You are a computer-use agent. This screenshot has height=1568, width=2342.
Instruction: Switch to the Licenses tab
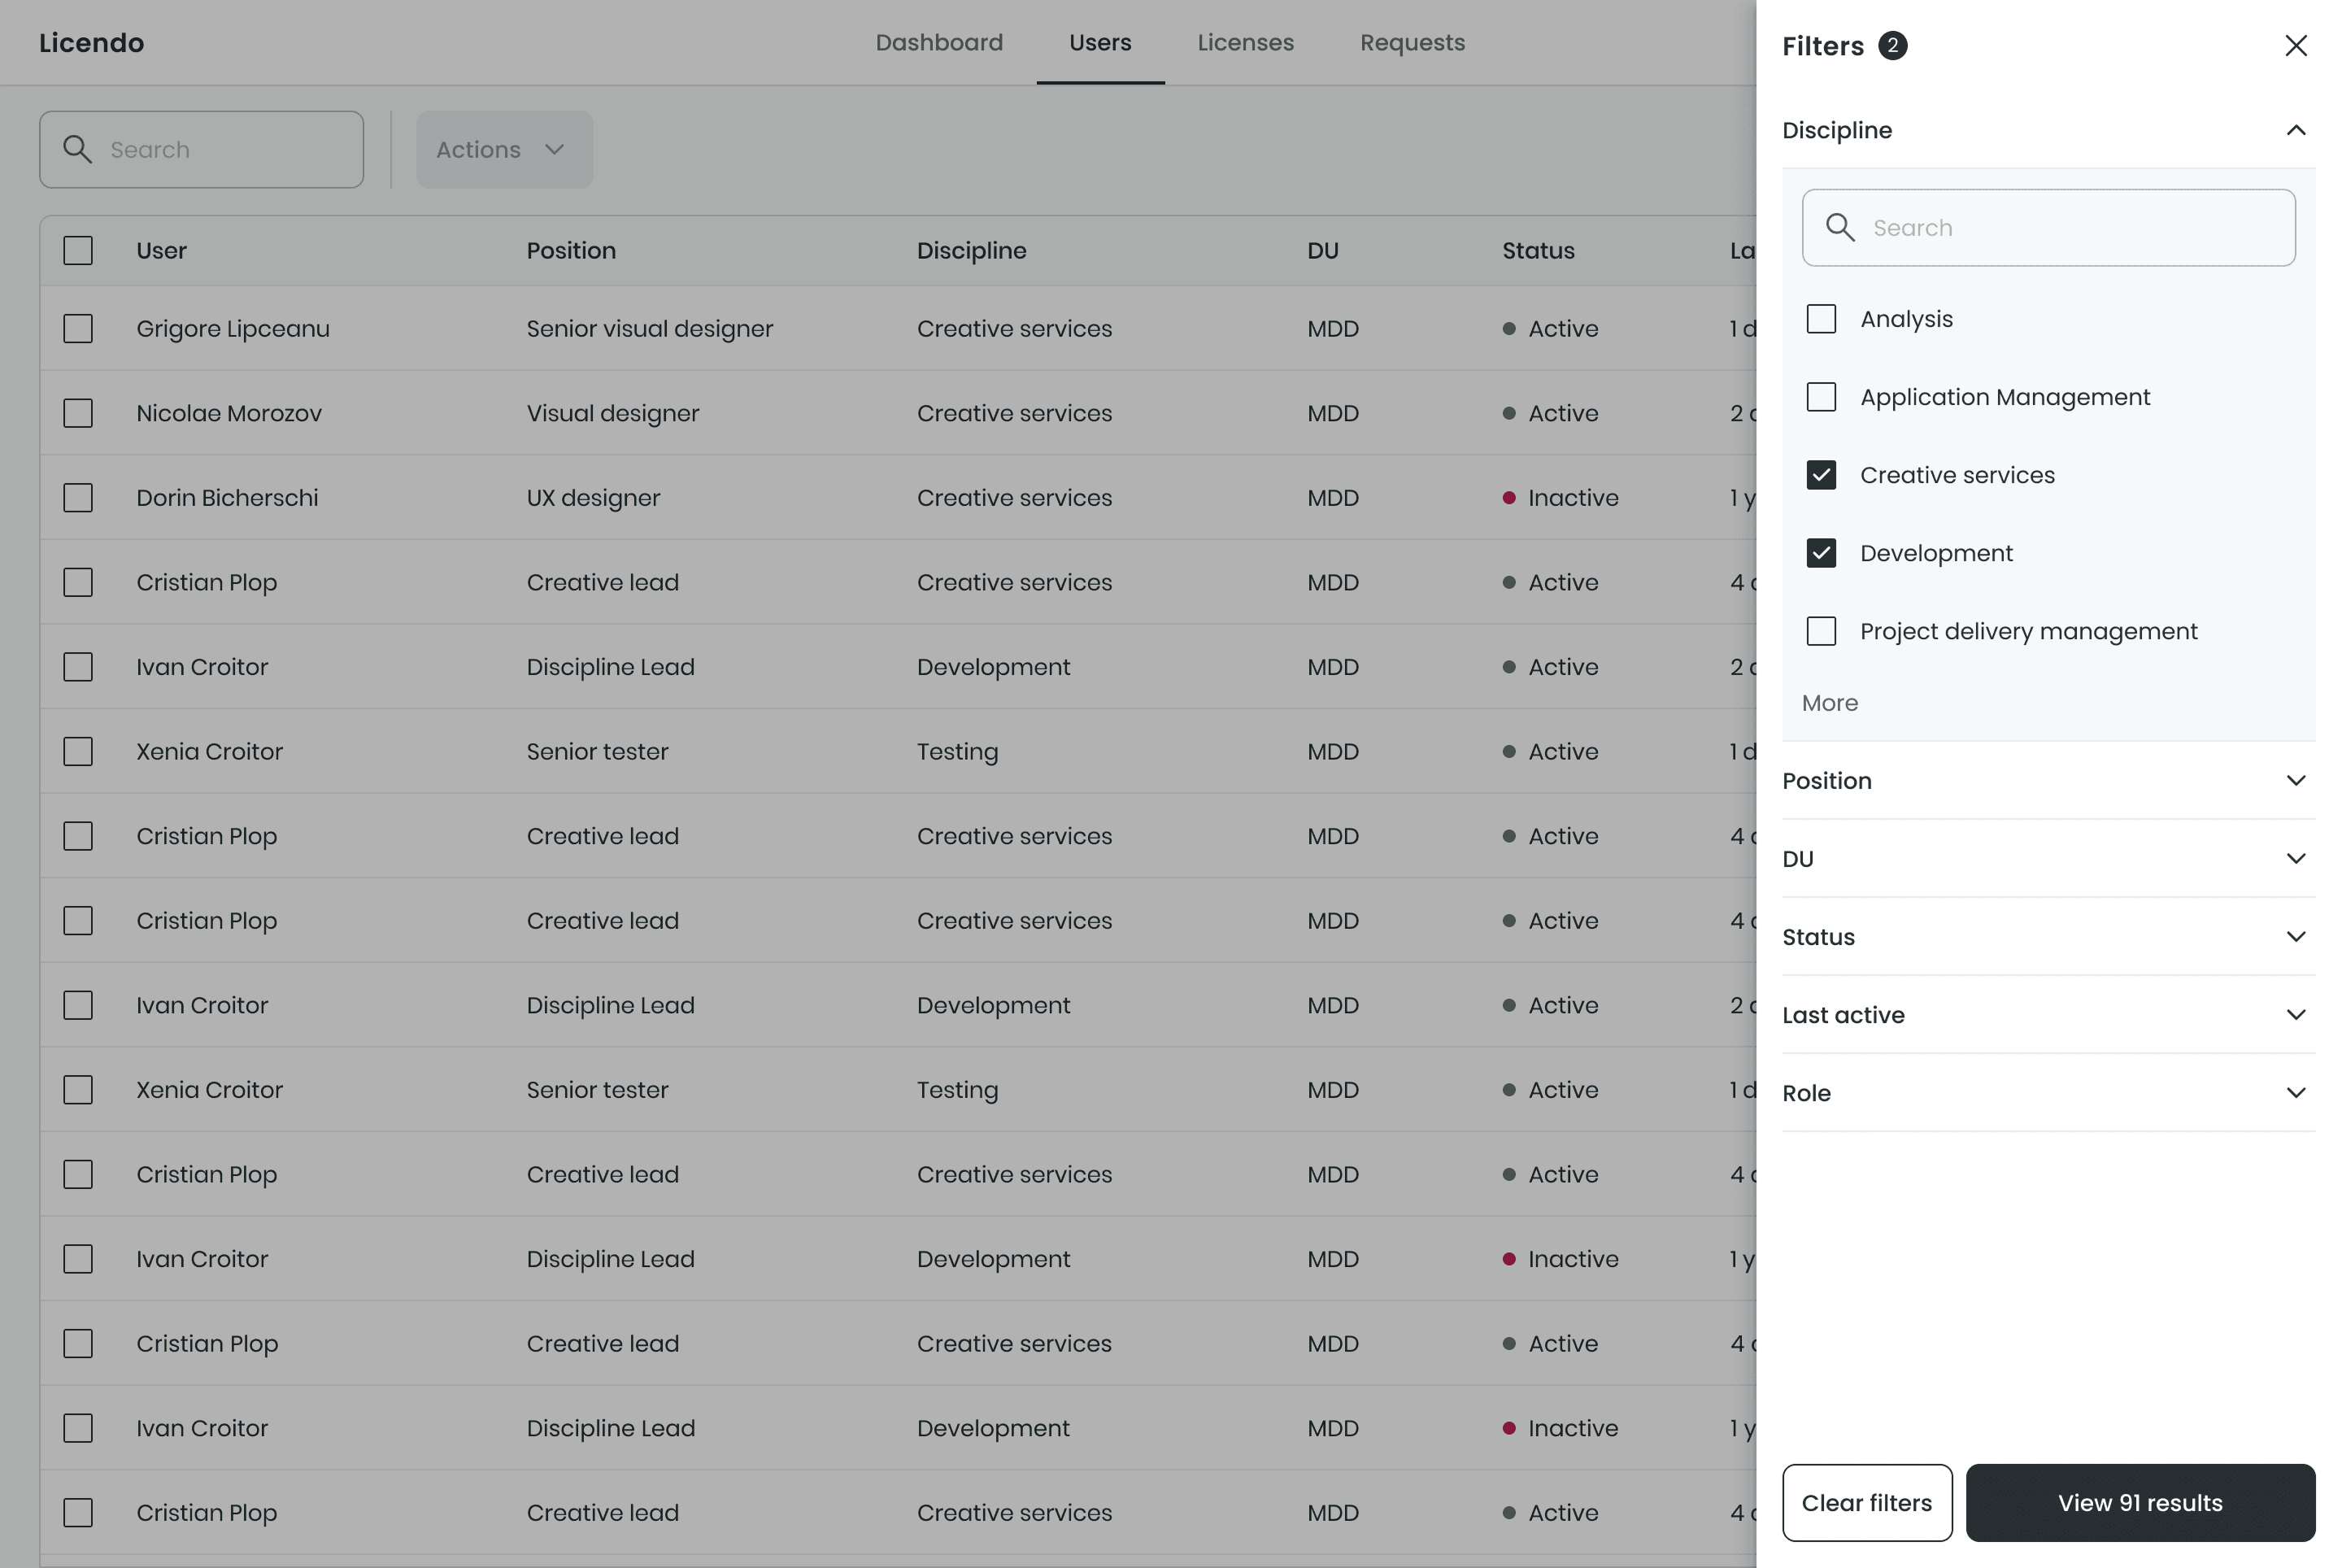pos(1245,43)
